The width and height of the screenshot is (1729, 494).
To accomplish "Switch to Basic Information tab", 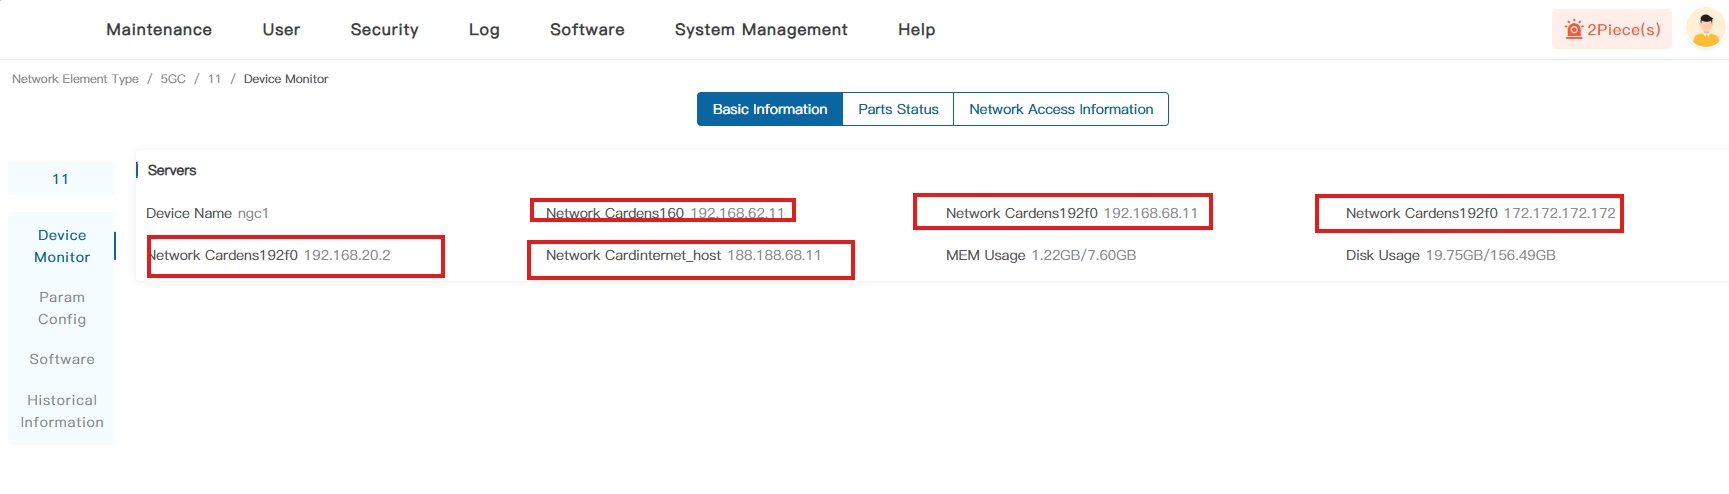I will [769, 109].
